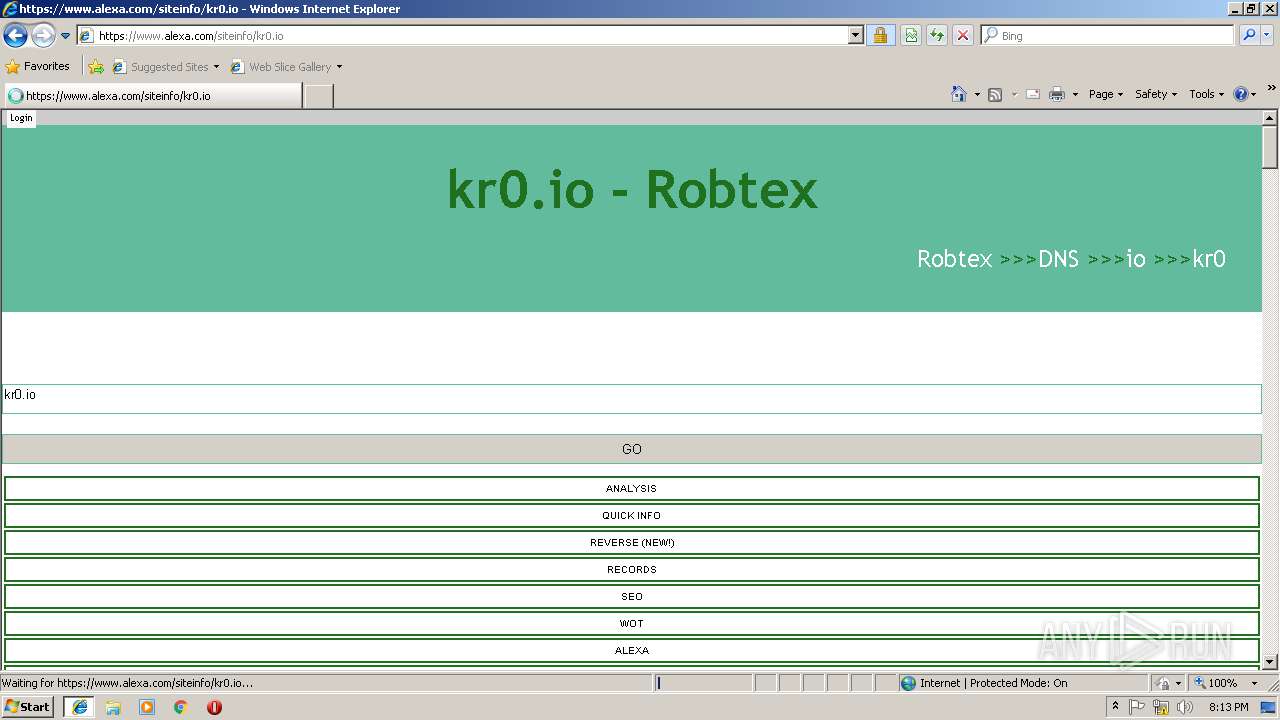This screenshot has width=1280, height=720.
Task: Expand the Print options dropdown arrow
Action: tap(1075, 94)
